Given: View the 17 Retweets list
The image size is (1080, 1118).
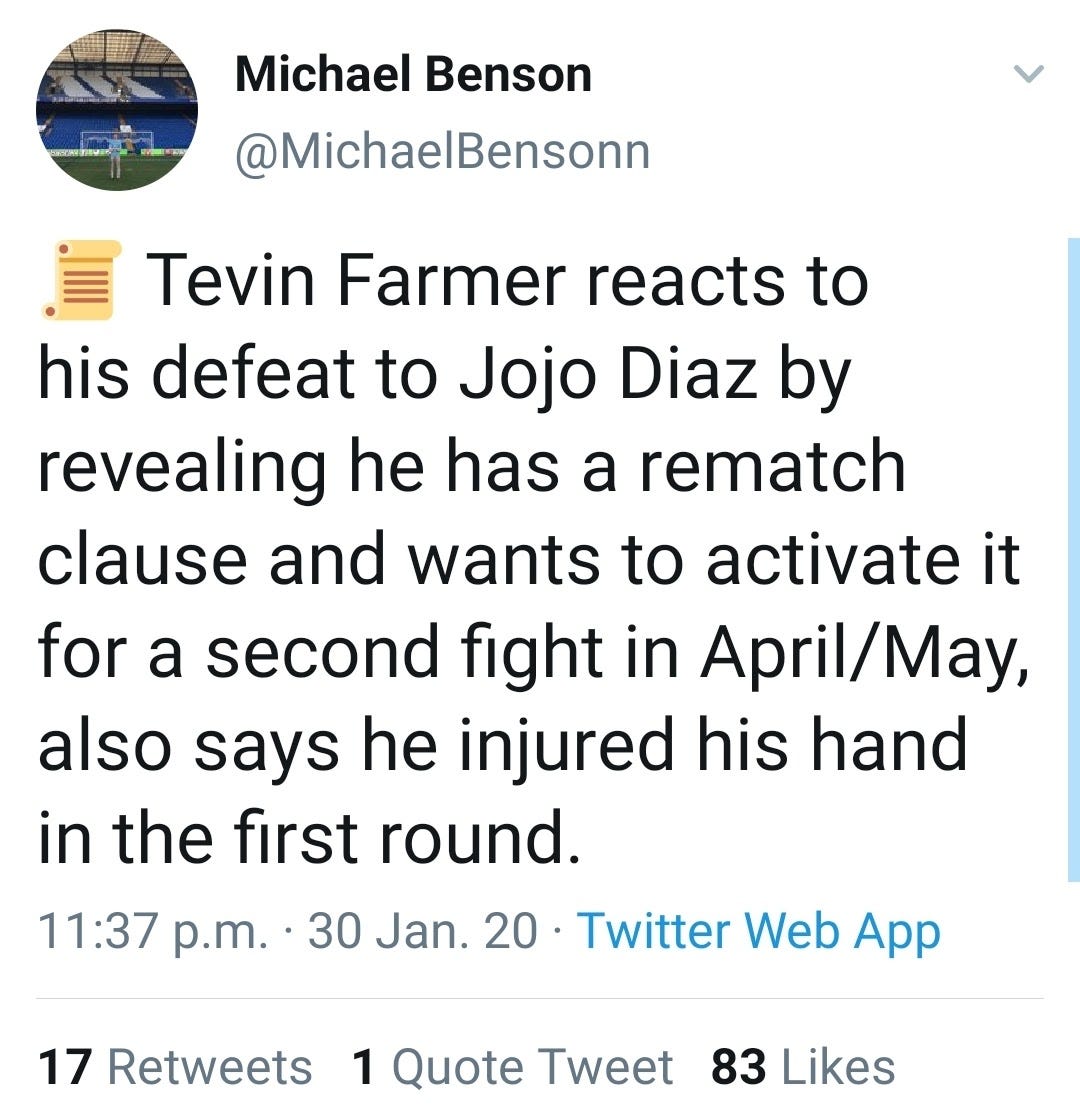Looking at the screenshot, I should 175,1066.
